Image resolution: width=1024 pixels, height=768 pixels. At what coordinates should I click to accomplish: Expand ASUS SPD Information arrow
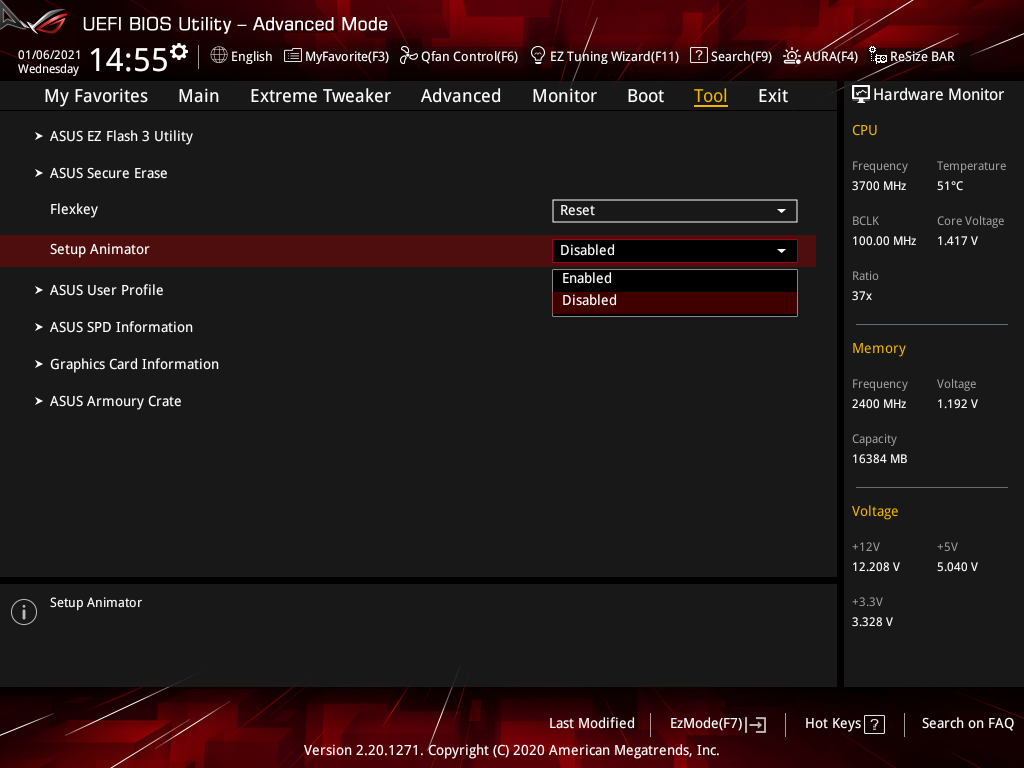[39, 327]
